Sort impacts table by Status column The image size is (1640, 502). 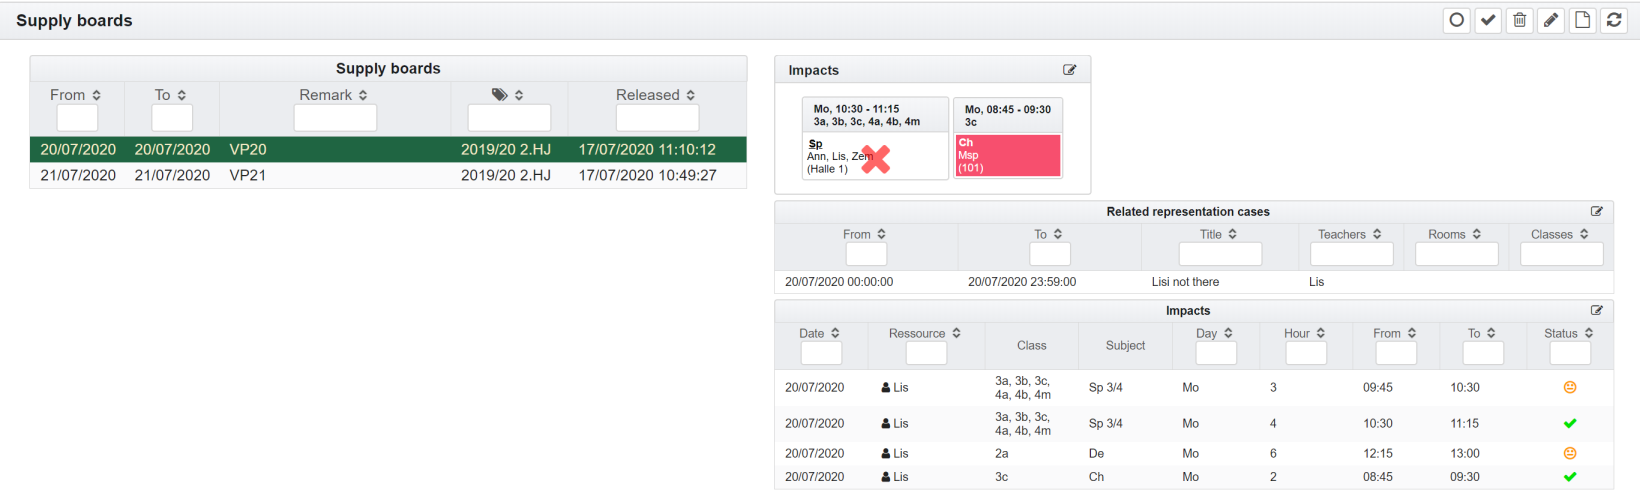pyautogui.click(x=1568, y=333)
